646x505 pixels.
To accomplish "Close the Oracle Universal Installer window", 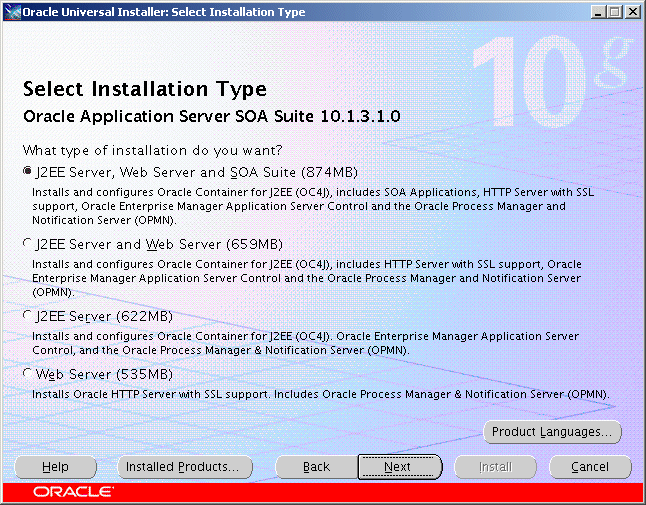I will pos(632,12).
